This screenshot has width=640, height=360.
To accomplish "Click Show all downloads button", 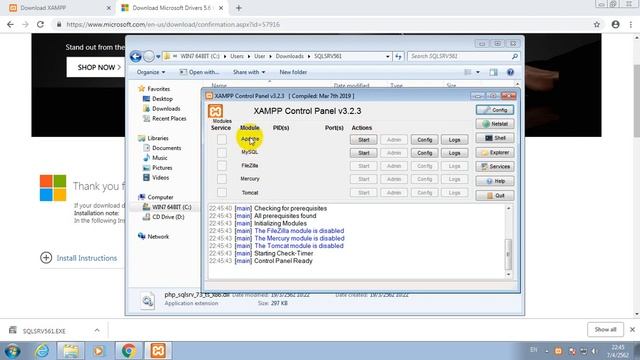I will (x=605, y=329).
